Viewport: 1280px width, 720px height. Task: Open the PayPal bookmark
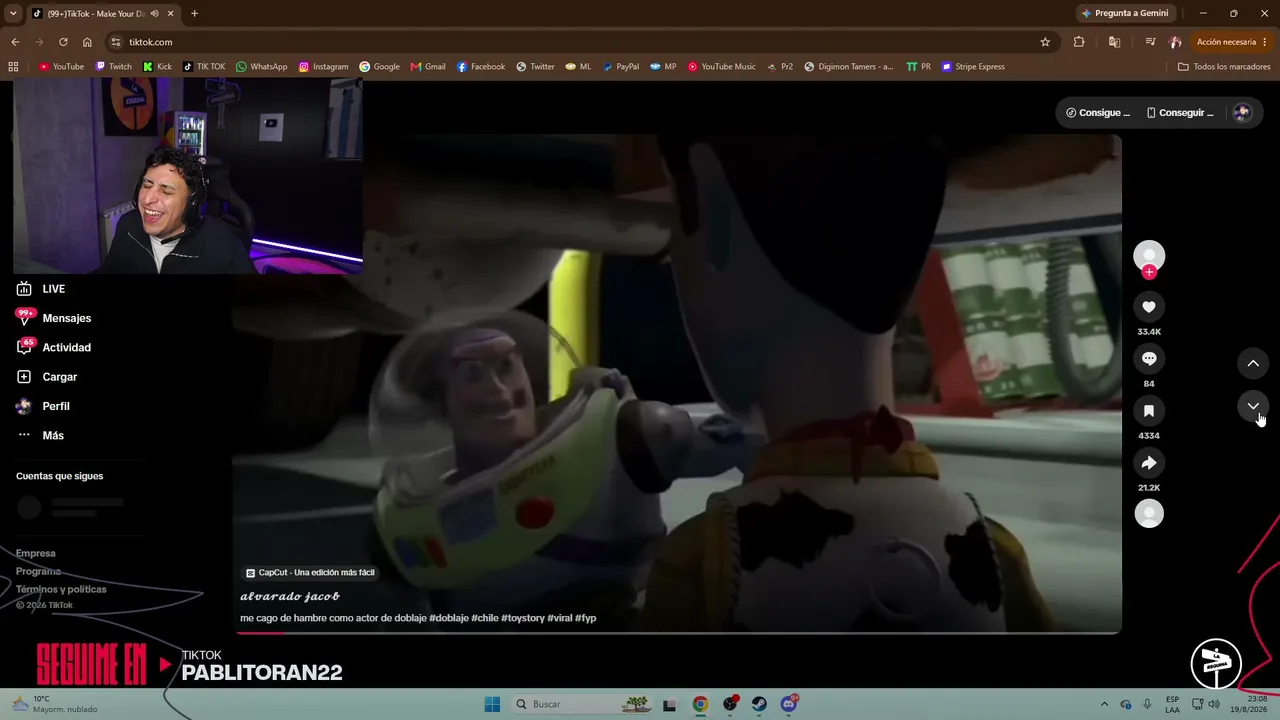coord(620,67)
